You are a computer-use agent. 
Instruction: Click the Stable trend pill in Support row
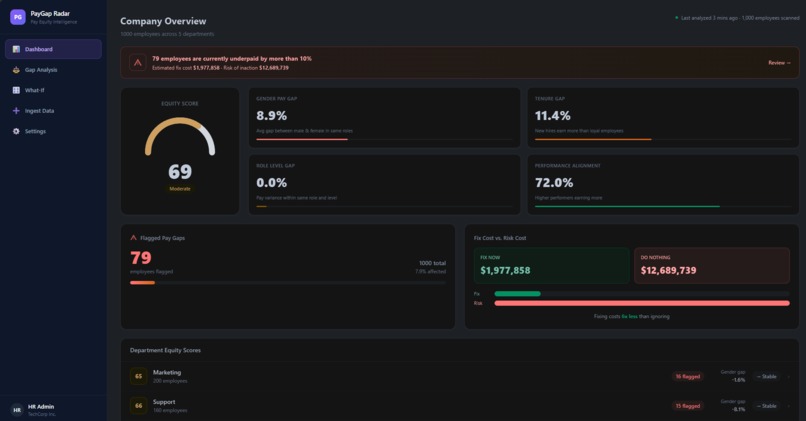tap(766, 406)
